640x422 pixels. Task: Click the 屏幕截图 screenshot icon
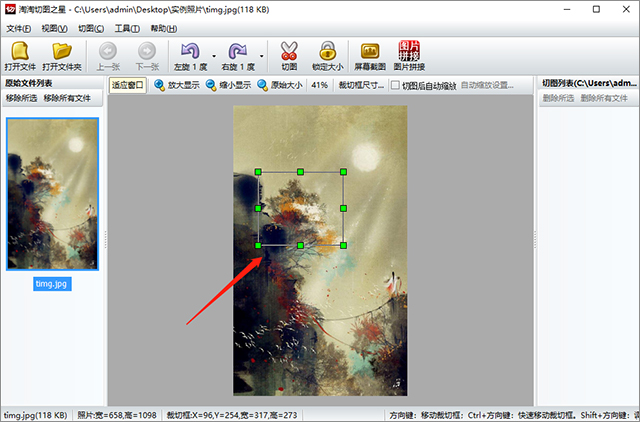click(x=370, y=50)
